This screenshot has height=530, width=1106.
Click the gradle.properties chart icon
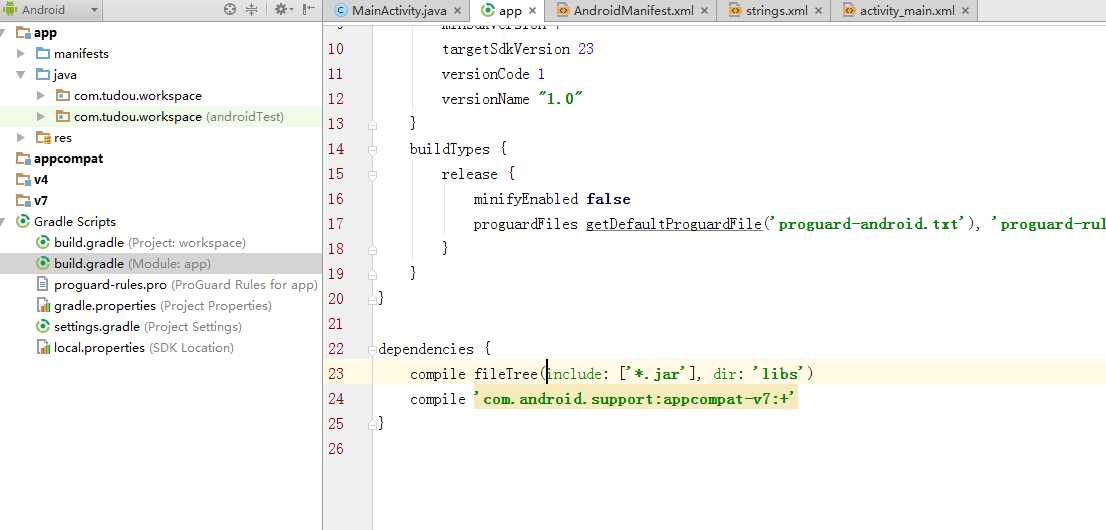[x=42, y=306]
